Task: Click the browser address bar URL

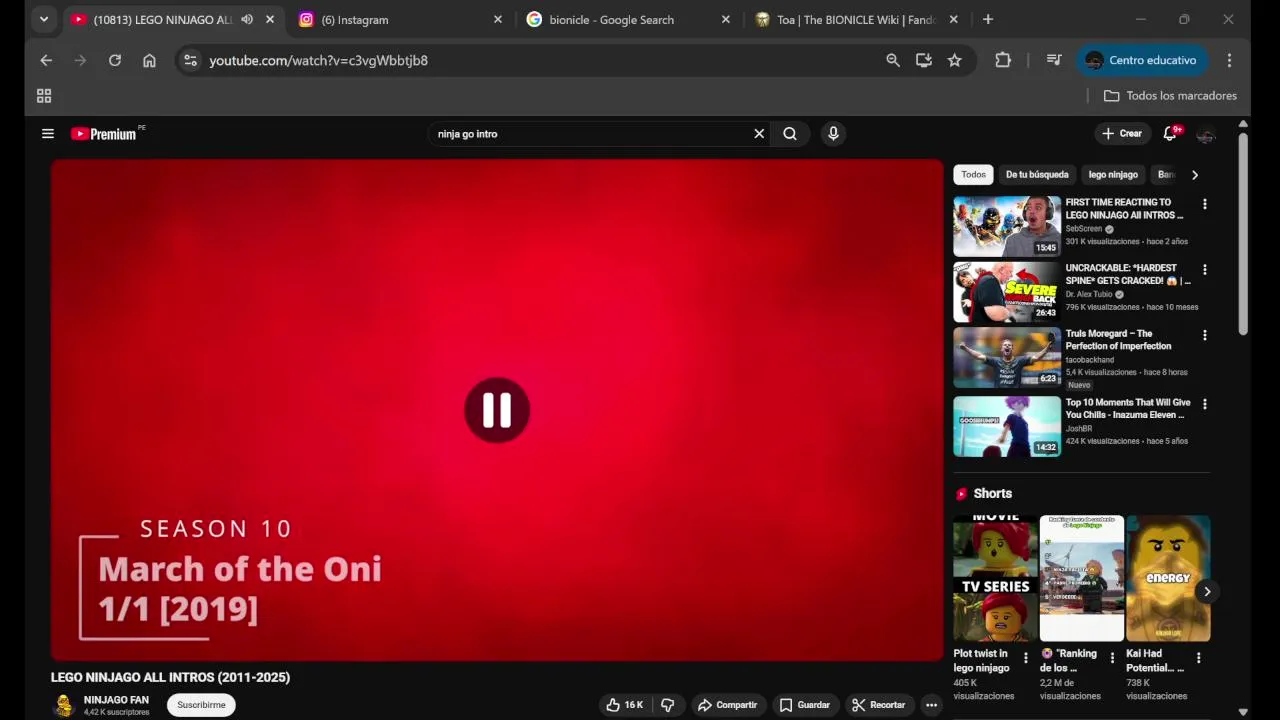Action: tap(318, 60)
